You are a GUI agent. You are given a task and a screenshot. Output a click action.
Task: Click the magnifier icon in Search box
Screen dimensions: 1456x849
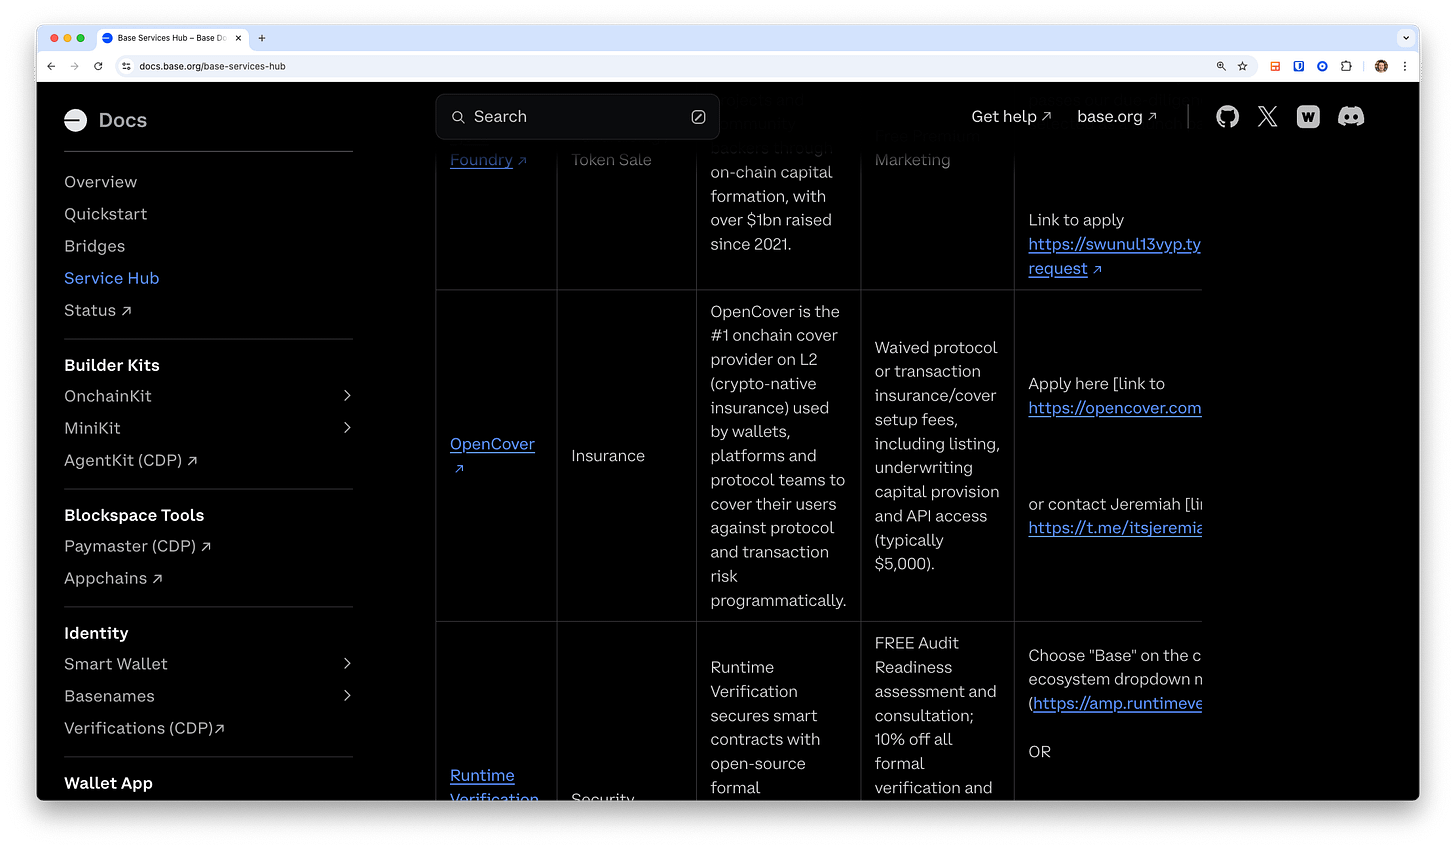pyautogui.click(x=458, y=117)
